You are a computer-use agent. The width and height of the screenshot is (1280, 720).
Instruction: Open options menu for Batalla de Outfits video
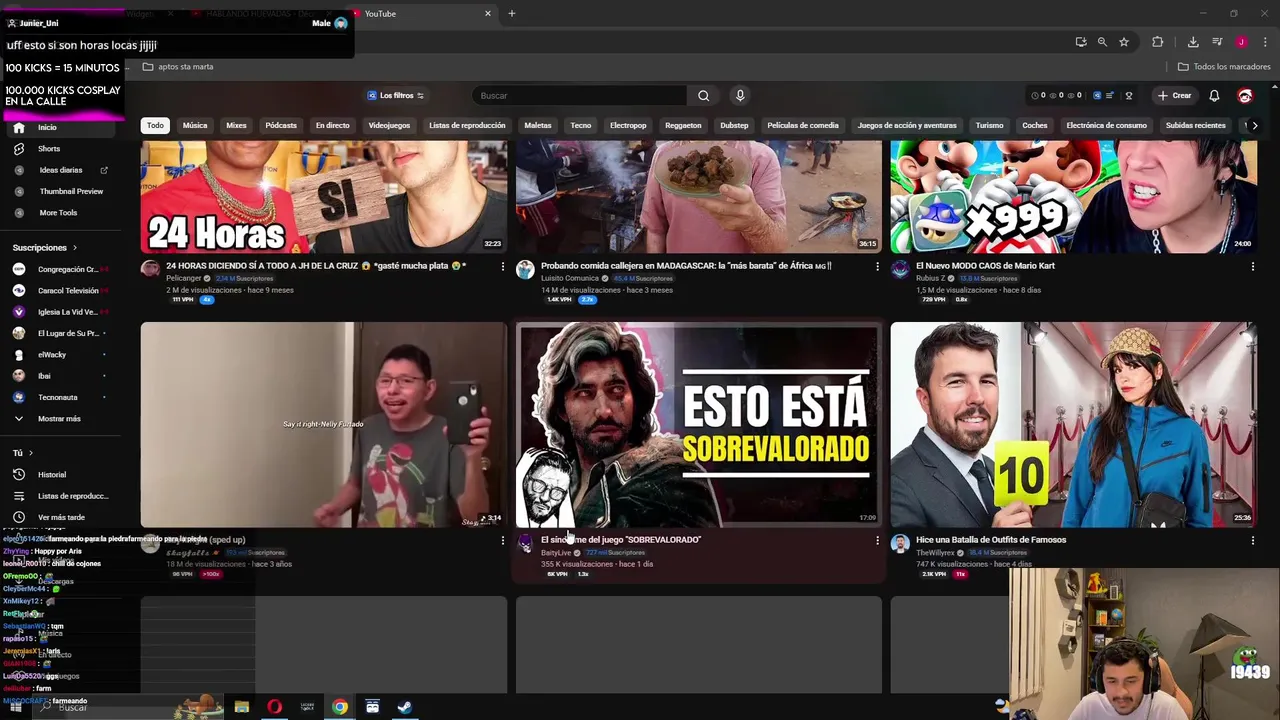pos(1252,541)
